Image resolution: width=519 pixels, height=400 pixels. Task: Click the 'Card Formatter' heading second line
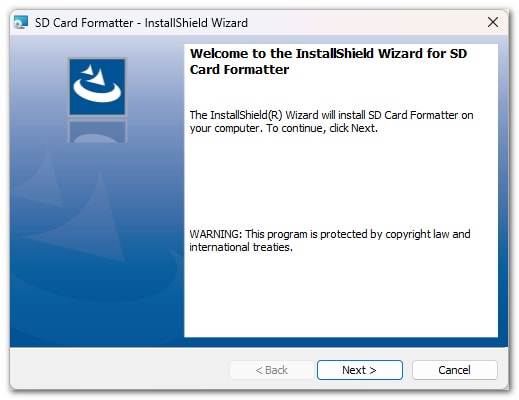tap(239, 69)
